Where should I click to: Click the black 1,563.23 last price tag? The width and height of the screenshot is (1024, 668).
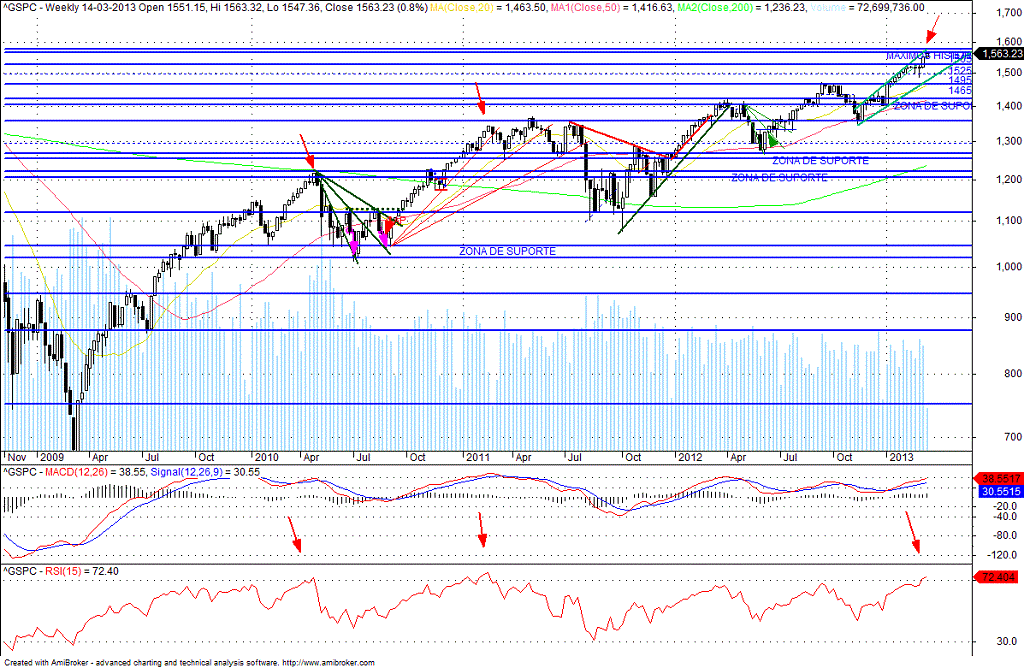[x=998, y=54]
